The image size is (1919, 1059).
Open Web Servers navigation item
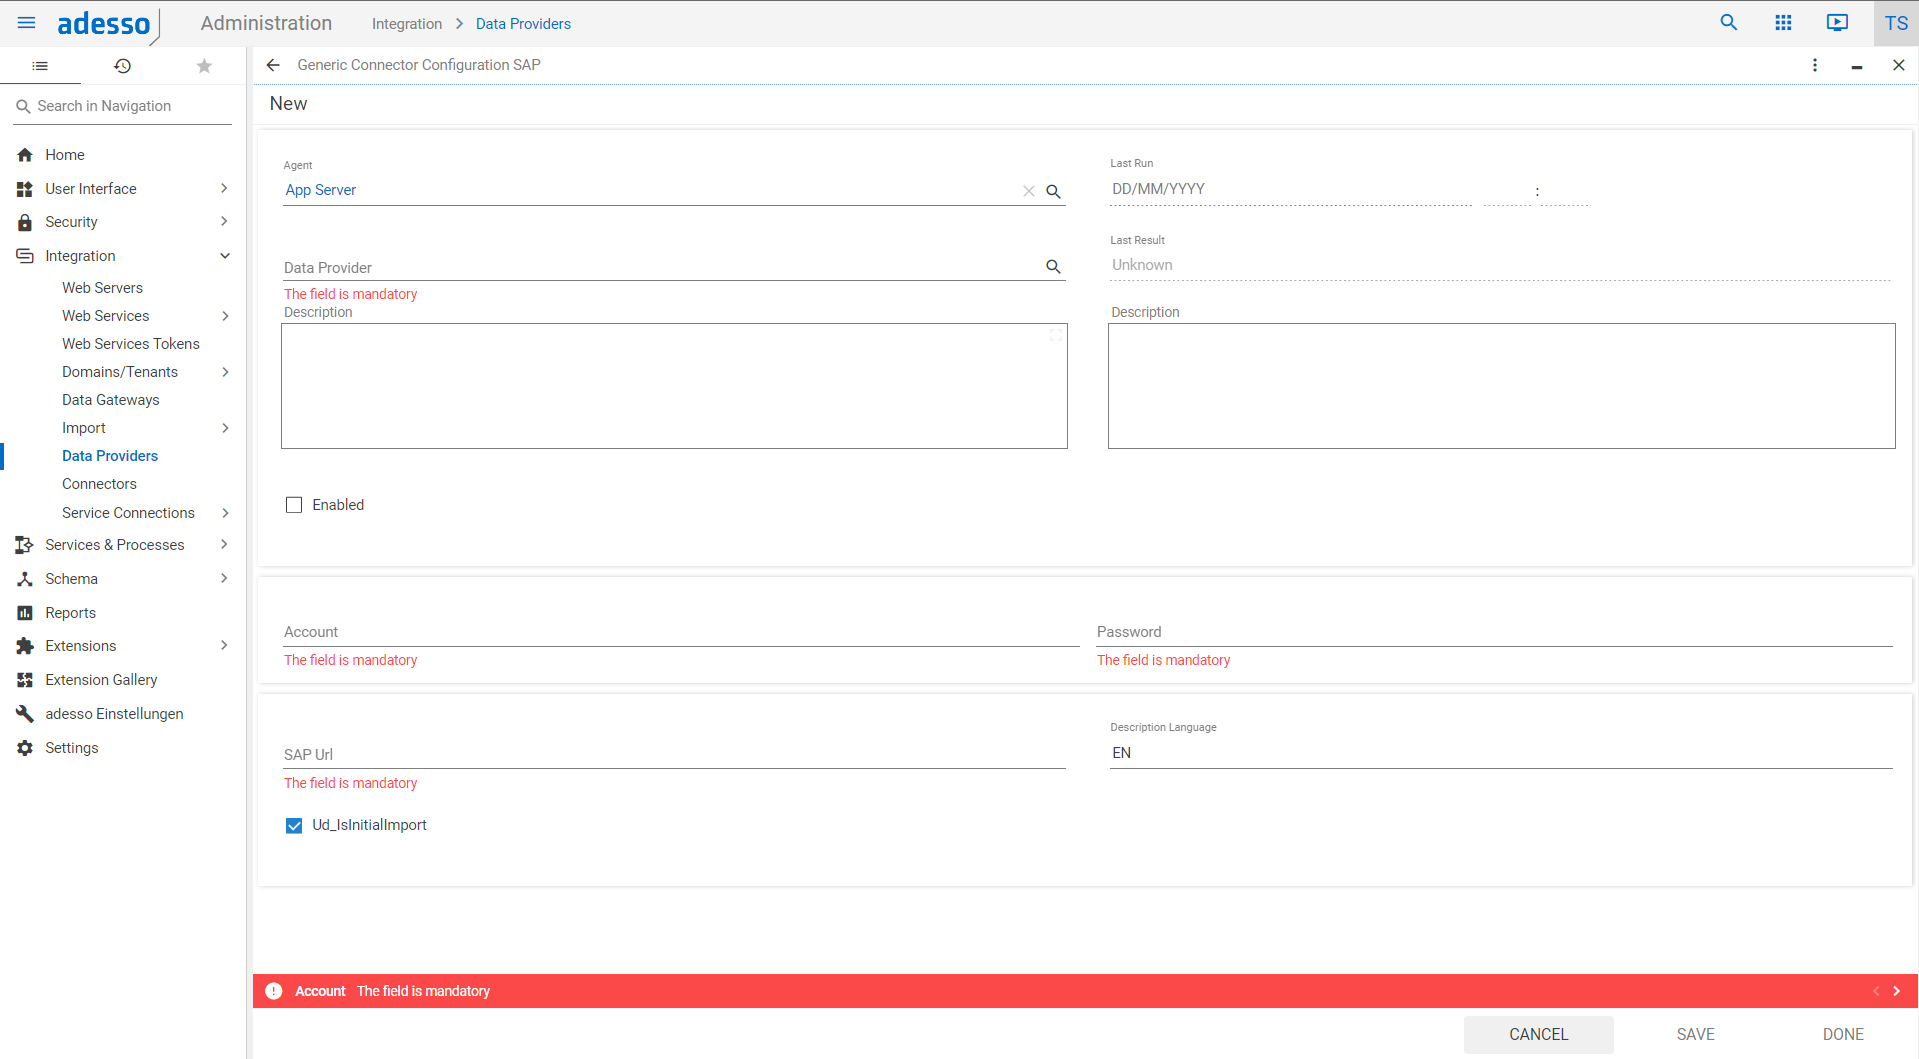102,288
